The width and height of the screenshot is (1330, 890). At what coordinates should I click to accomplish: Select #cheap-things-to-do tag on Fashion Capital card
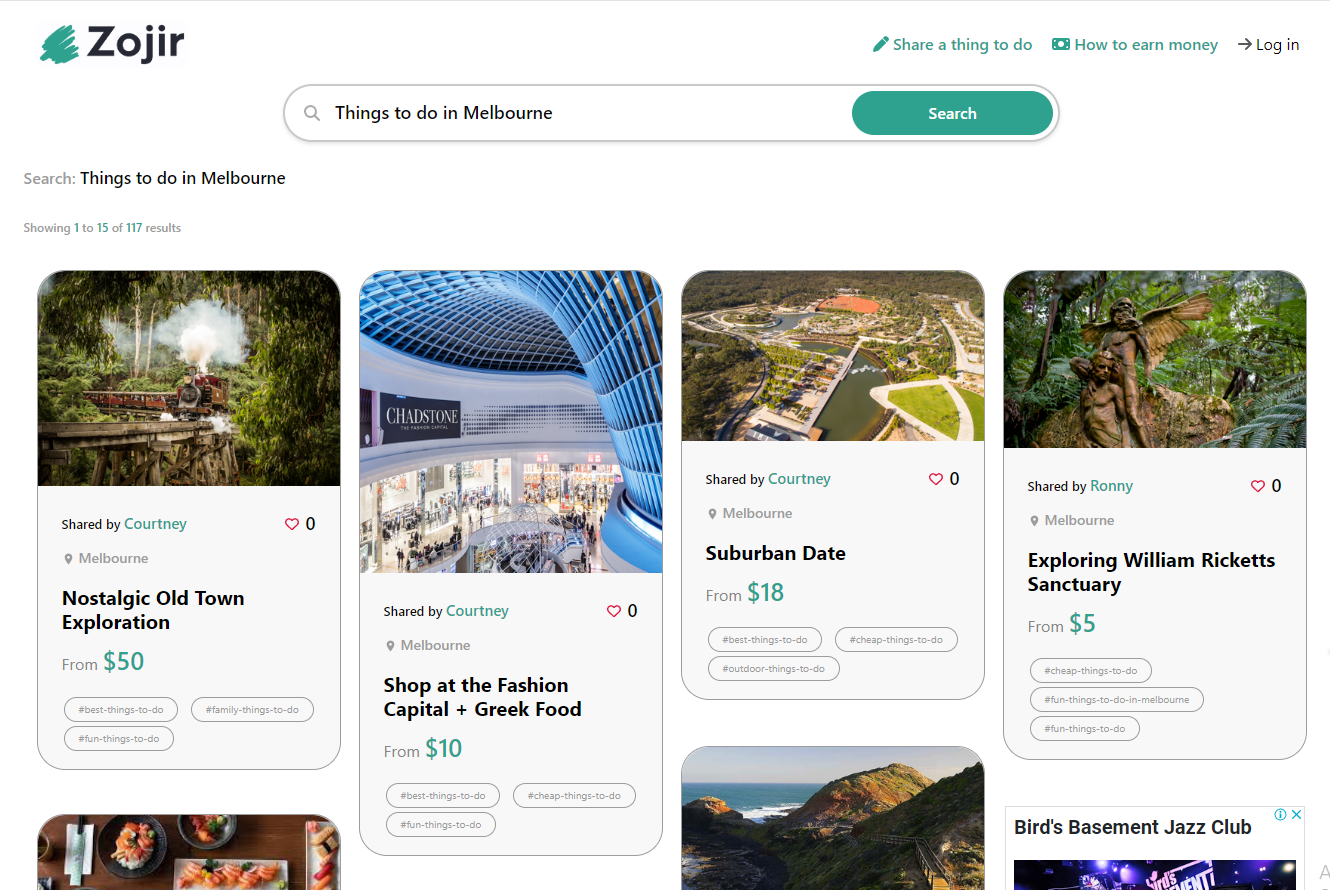(x=574, y=796)
